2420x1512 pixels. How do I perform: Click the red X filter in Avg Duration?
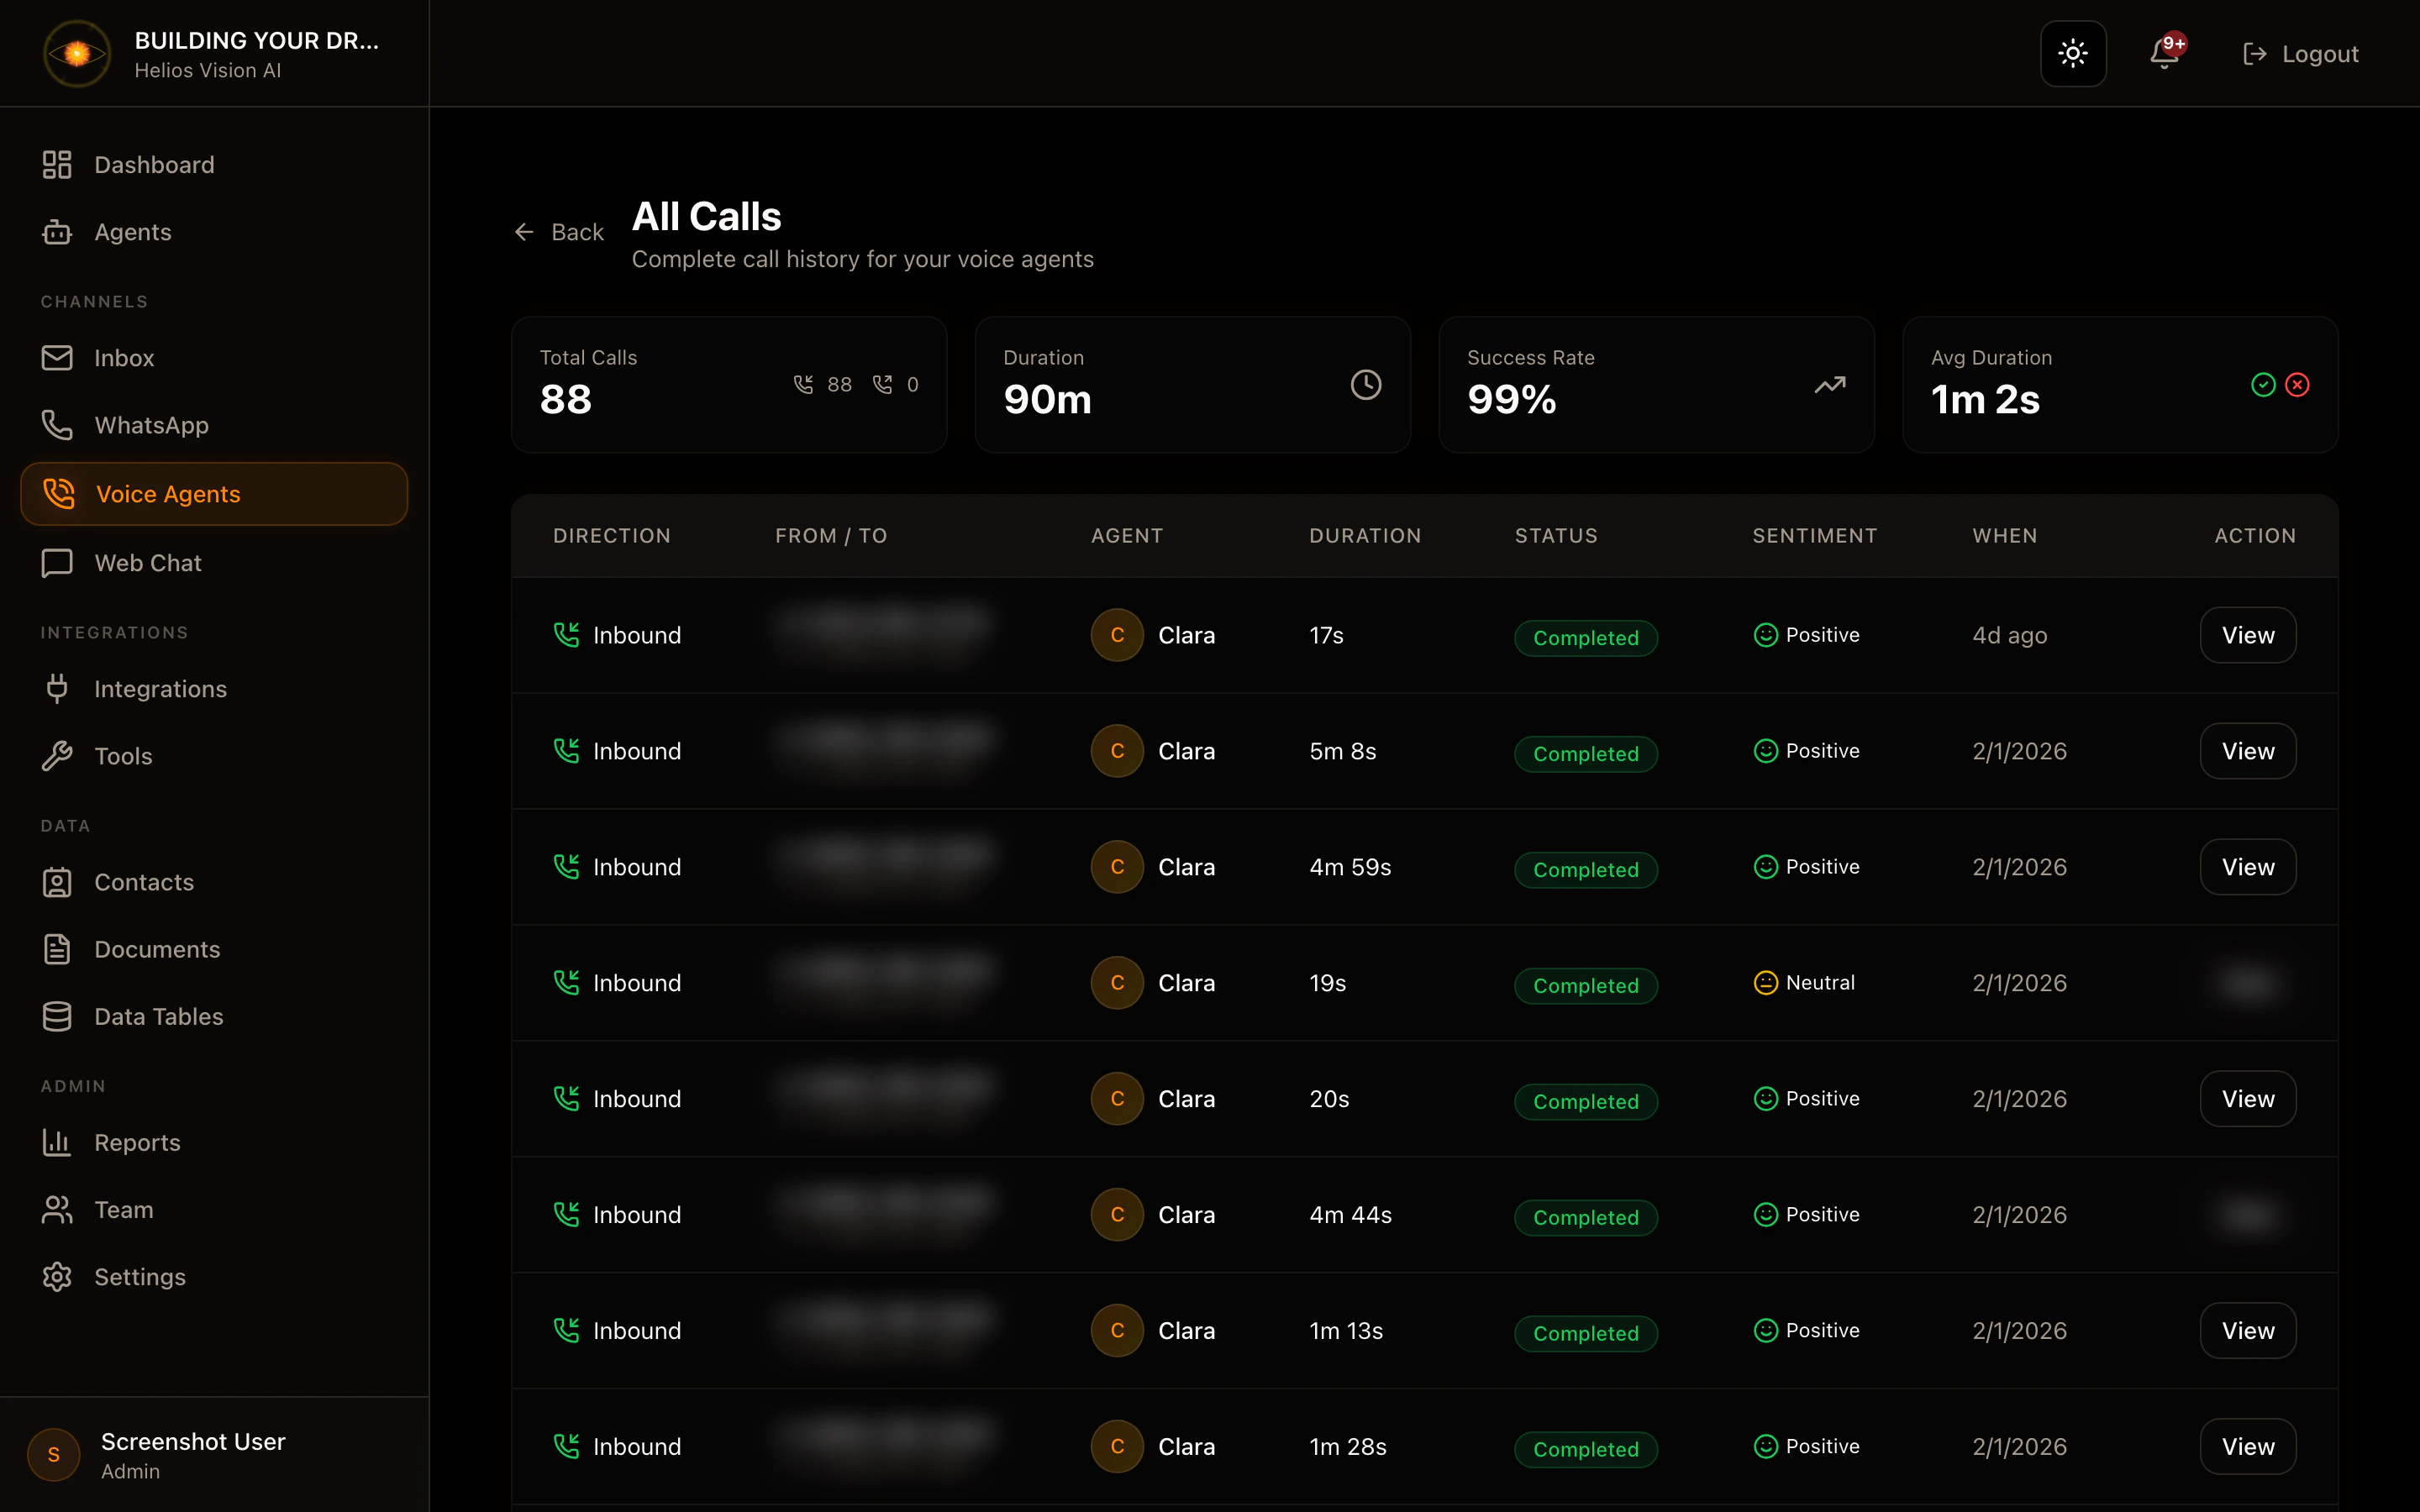tap(2297, 385)
